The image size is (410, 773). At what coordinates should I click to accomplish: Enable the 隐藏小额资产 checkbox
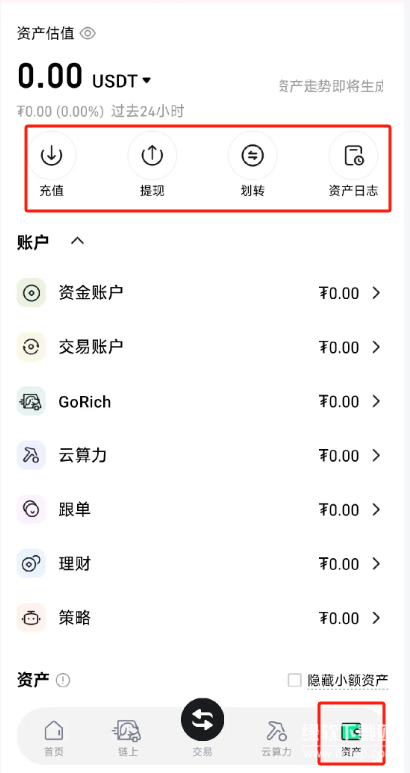point(294,680)
